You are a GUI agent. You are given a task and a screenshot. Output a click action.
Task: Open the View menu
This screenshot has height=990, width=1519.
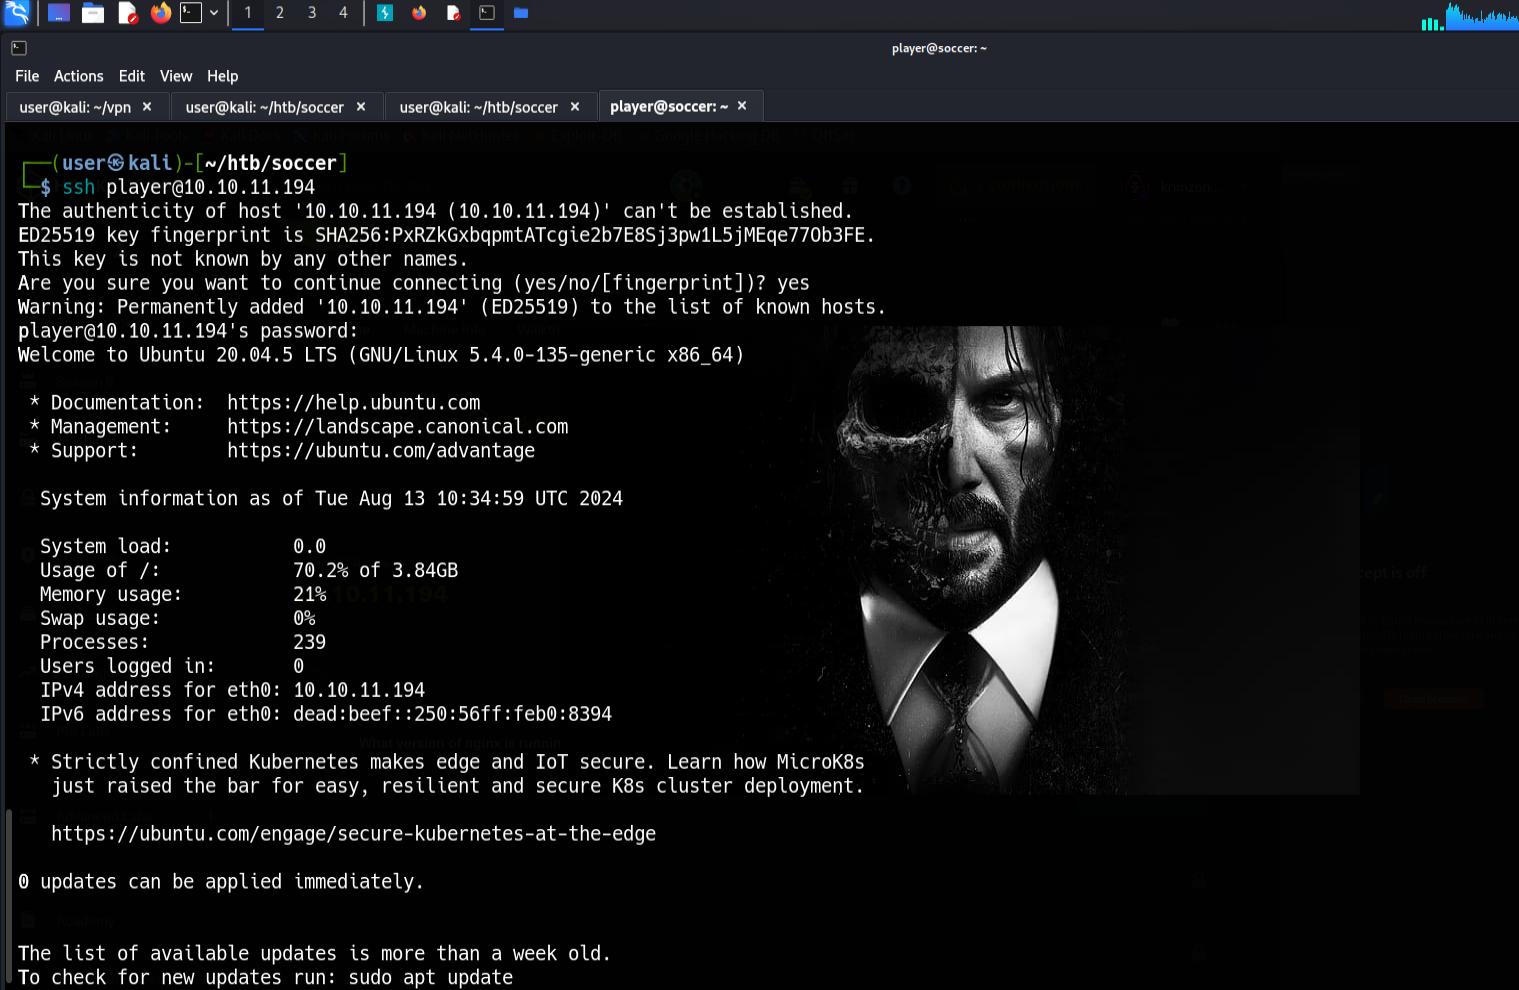pos(176,76)
